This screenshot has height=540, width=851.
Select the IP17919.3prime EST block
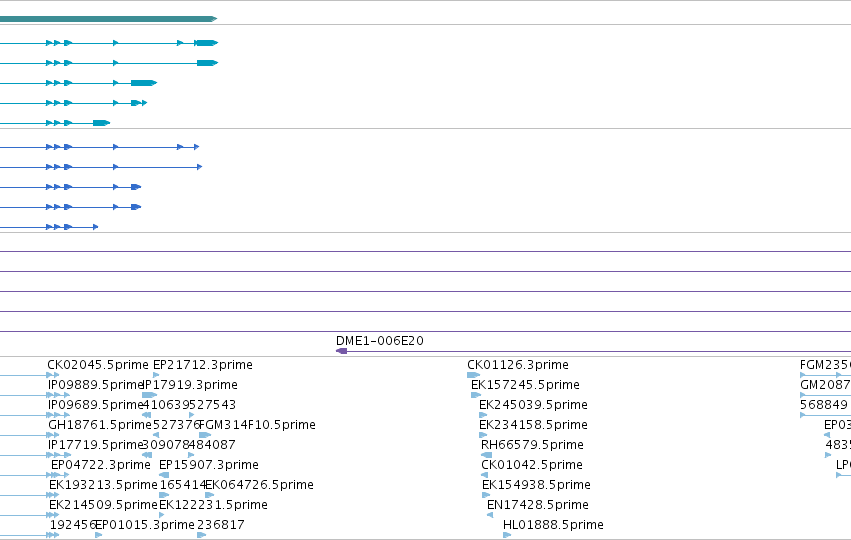pyautogui.click(x=149, y=395)
